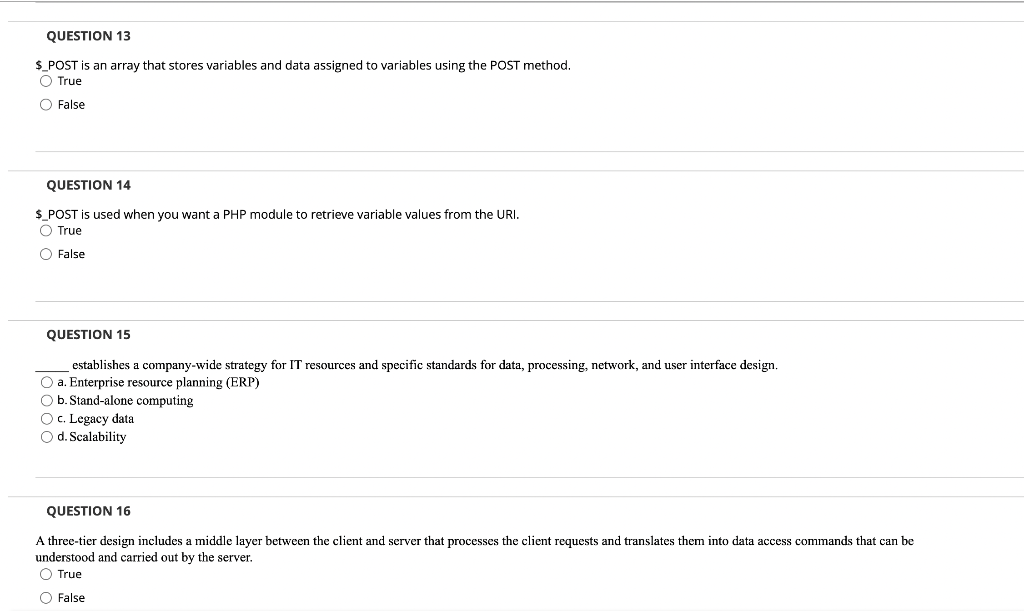Select False for Question 13
This screenshot has width=1024, height=611.
coord(45,104)
